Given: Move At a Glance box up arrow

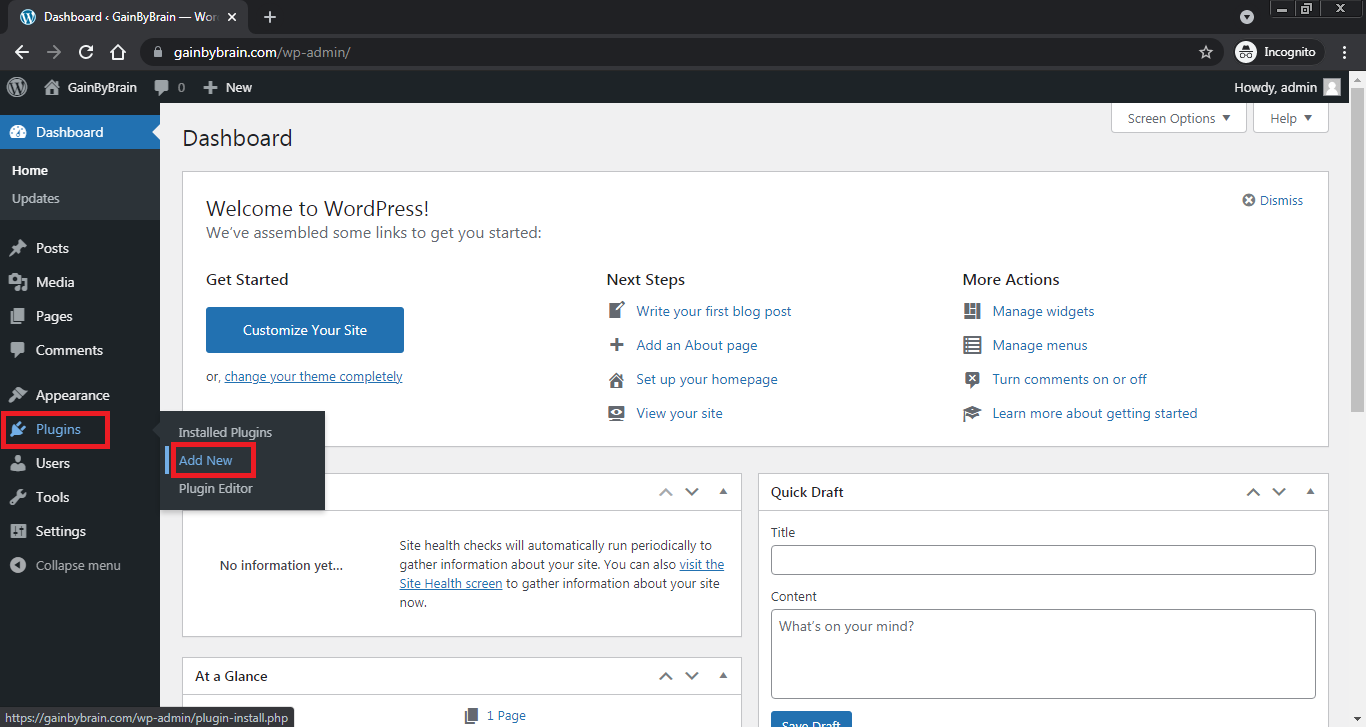Looking at the screenshot, I should [x=665, y=676].
